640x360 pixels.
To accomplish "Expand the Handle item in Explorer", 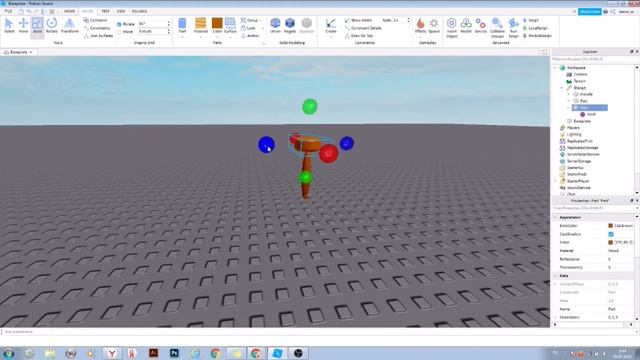I will coord(569,94).
